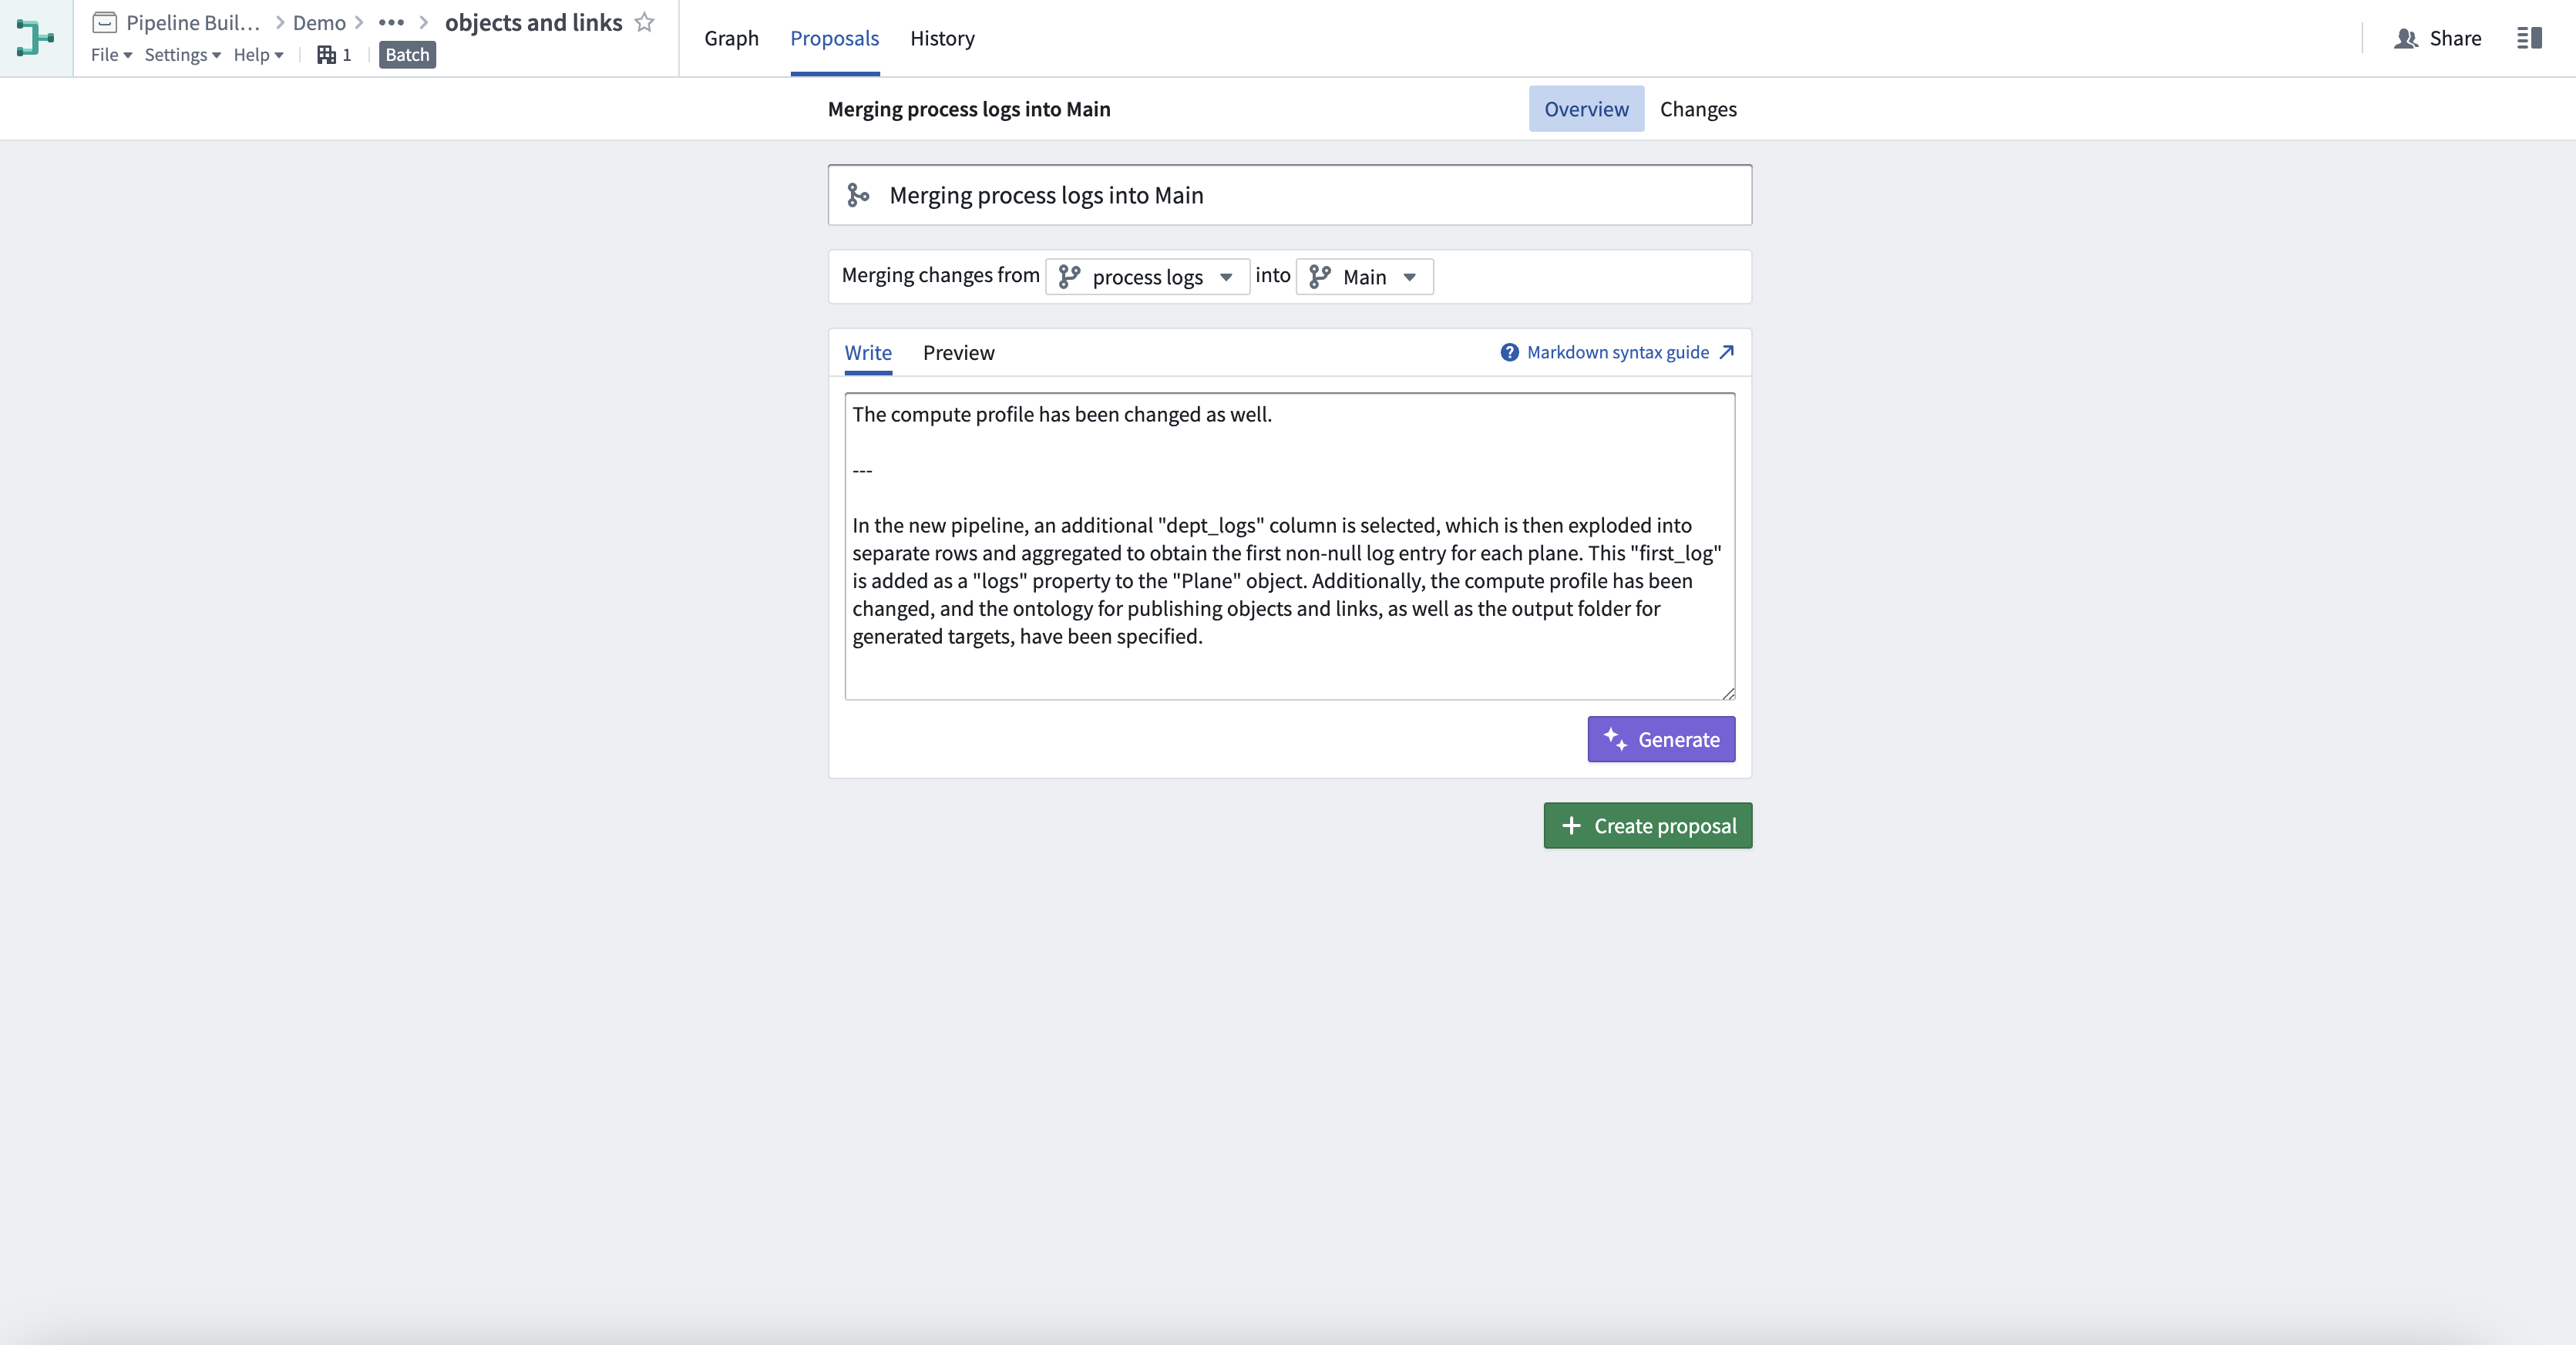Star the objects and links pipeline
The height and width of the screenshot is (1345, 2576).
click(645, 22)
